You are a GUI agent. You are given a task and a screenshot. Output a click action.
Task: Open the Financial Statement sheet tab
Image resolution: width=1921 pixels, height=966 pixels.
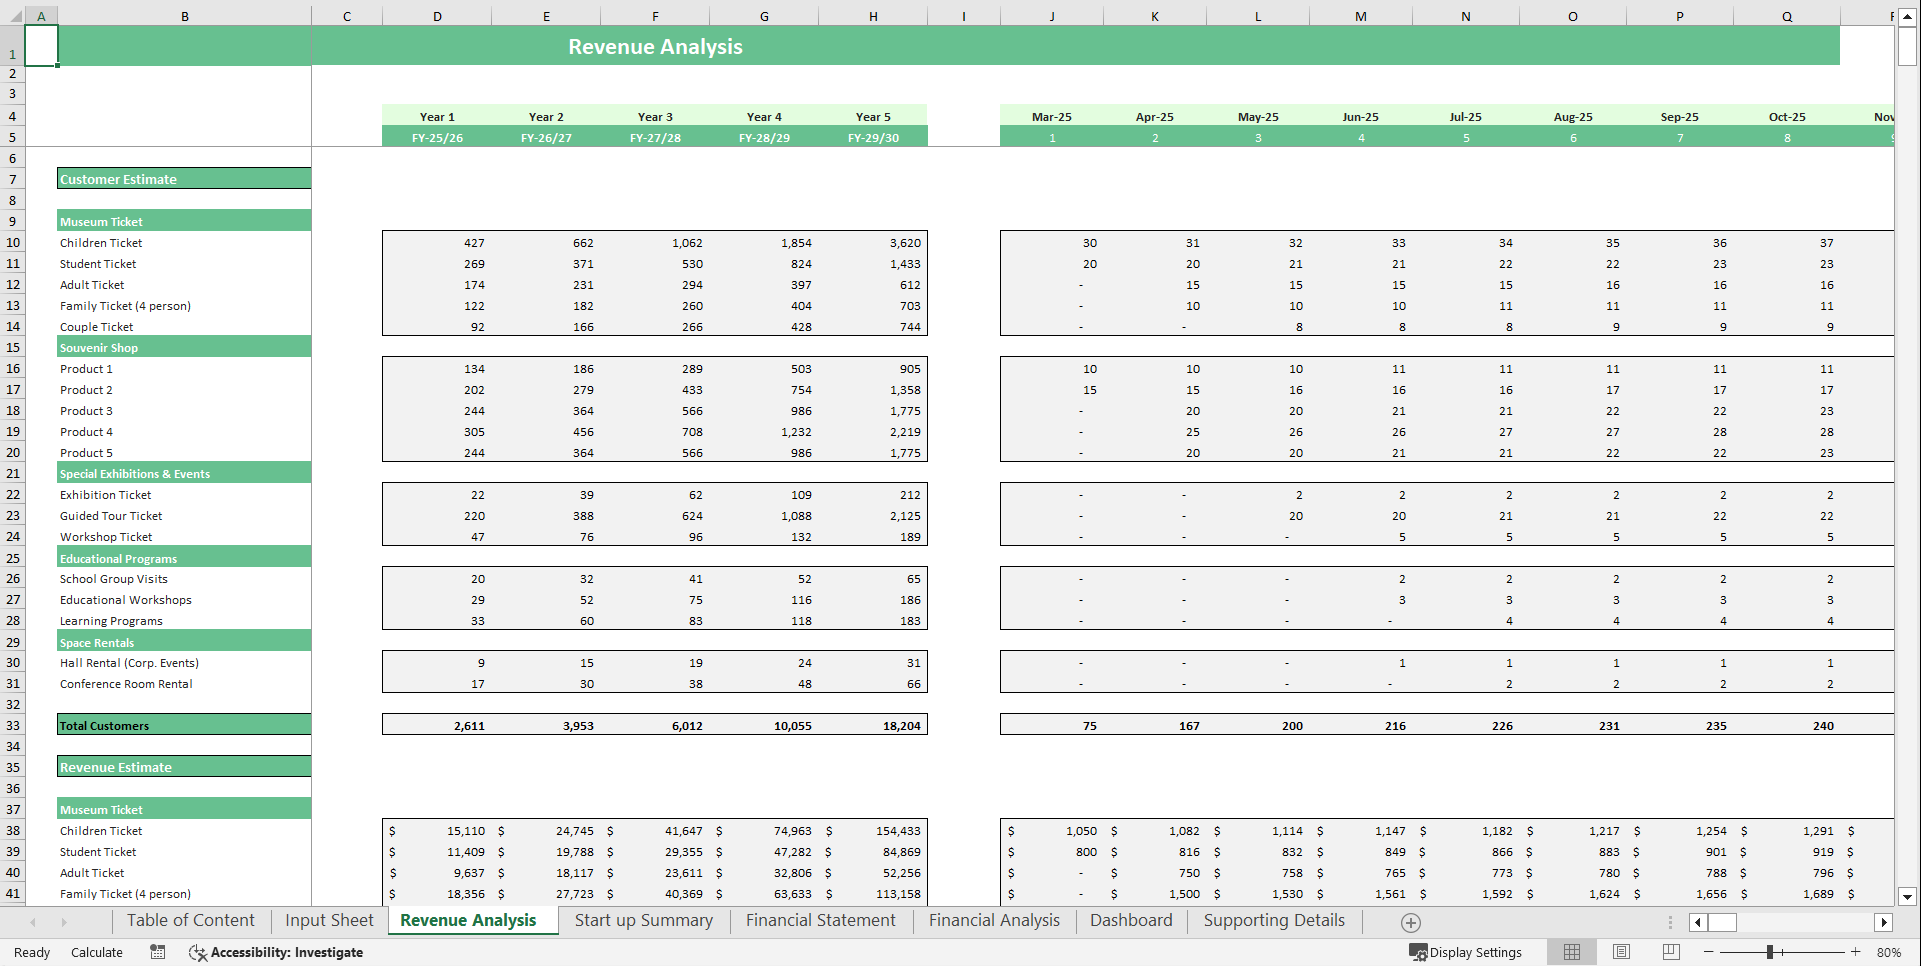tap(820, 920)
